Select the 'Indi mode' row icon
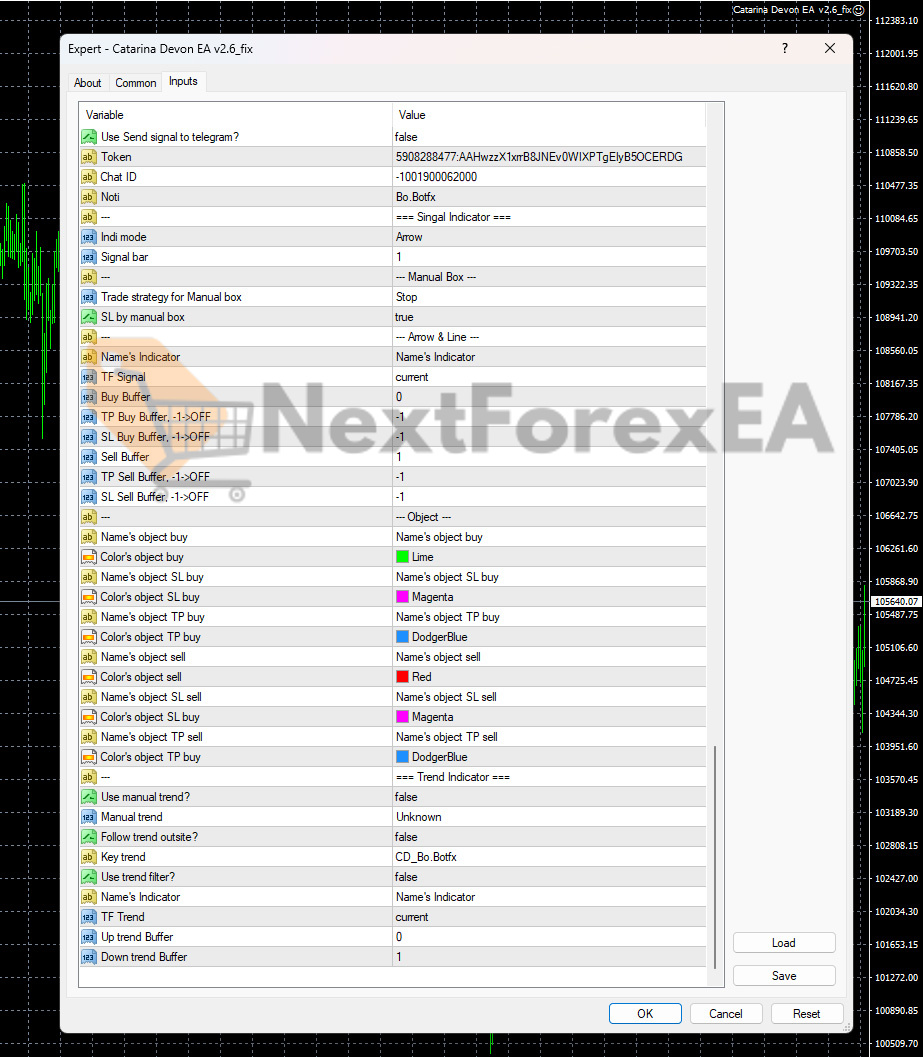Image resolution: width=923 pixels, height=1057 pixels. pyautogui.click(x=89, y=237)
